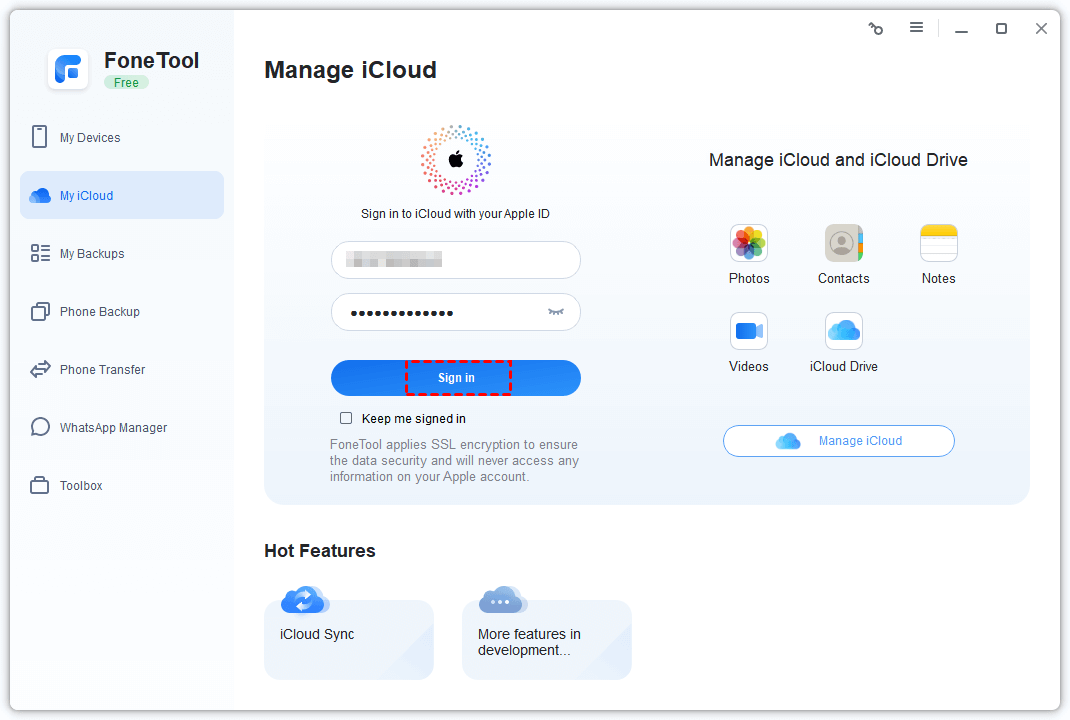Click the Apple ID email field
The image size is (1070, 720).
[x=455, y=260]
